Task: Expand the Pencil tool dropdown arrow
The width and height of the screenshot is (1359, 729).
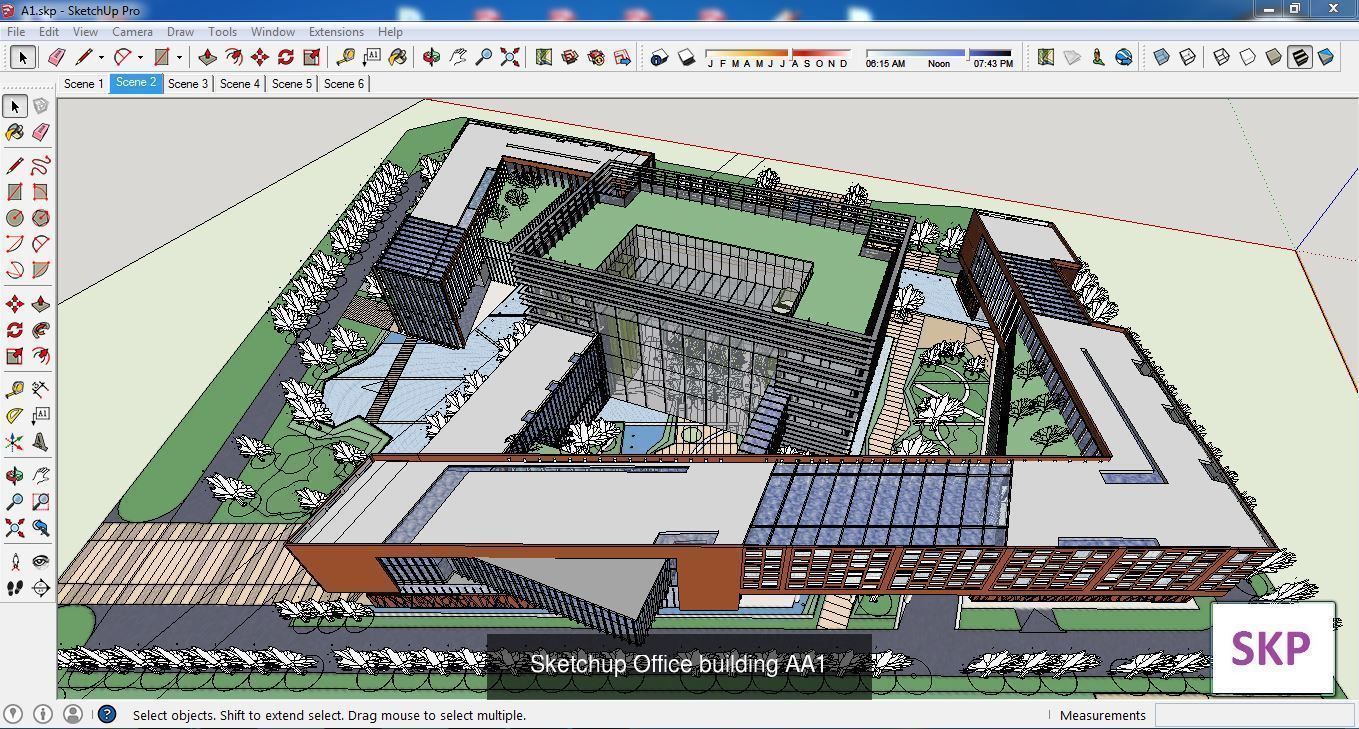Action: pyautogui.click(x=101, y=57)
